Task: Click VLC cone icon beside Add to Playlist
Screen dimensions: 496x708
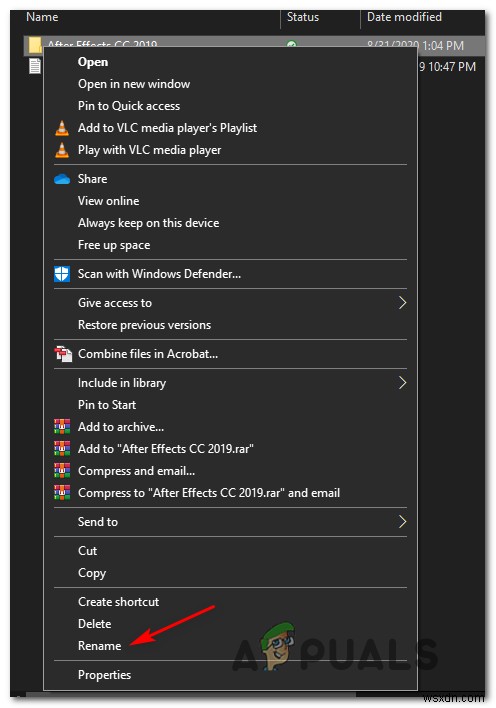Action: (62, 128)
